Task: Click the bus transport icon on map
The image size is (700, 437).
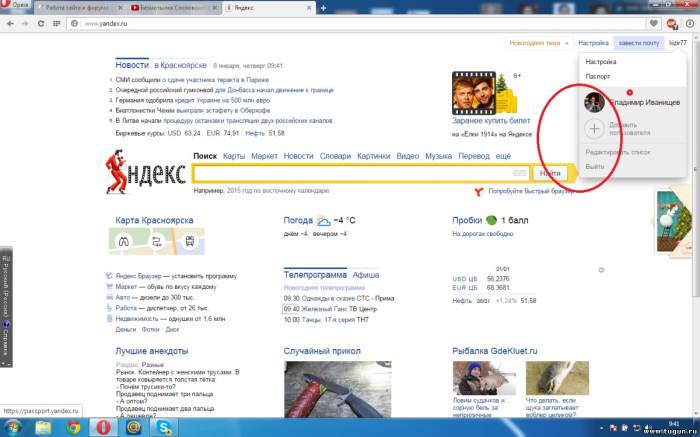Action: tap(190, 241)
